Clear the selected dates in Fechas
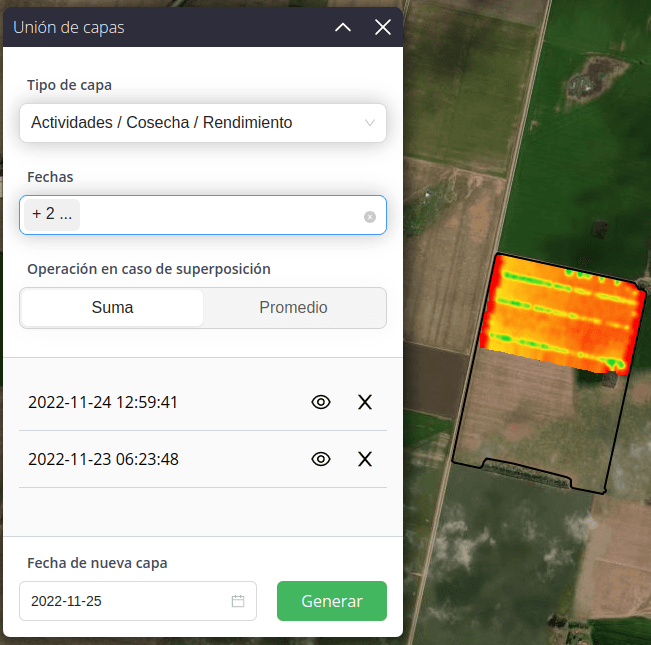The image size is (651, 645). point(370,216)
